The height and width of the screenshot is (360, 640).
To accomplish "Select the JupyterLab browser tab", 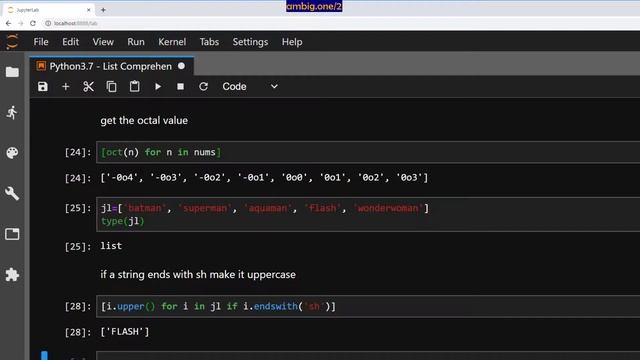I will [x=49, y=10].
